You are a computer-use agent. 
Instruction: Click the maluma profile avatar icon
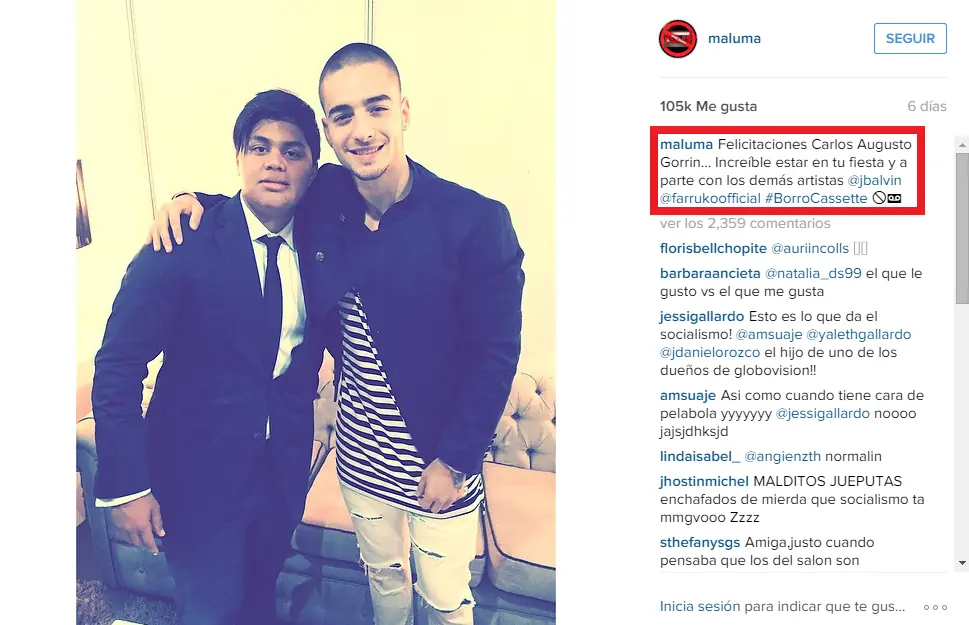[x=677, y=38]
